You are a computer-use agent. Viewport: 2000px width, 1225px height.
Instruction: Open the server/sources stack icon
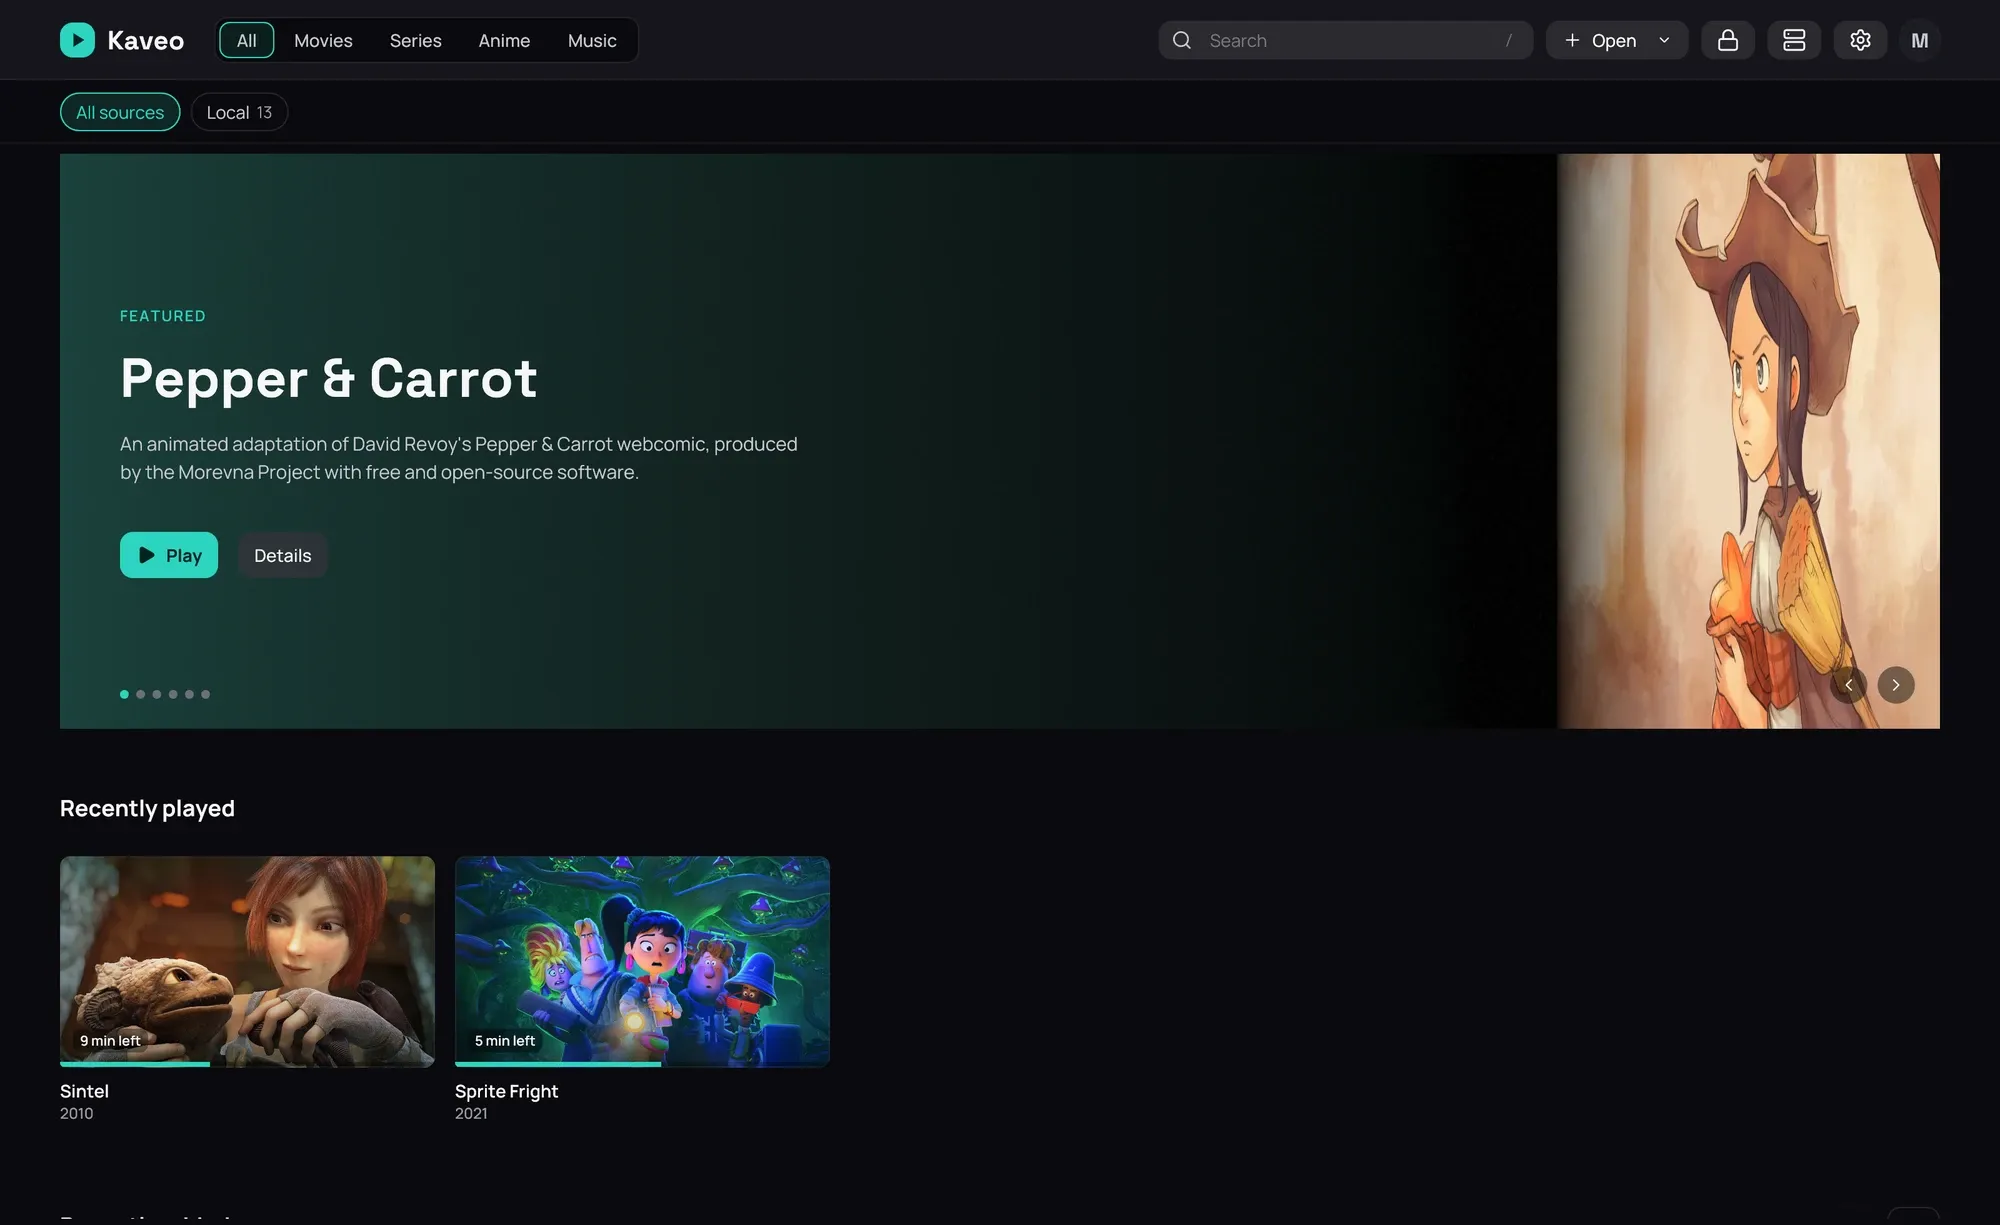[x=1794, y=40]
